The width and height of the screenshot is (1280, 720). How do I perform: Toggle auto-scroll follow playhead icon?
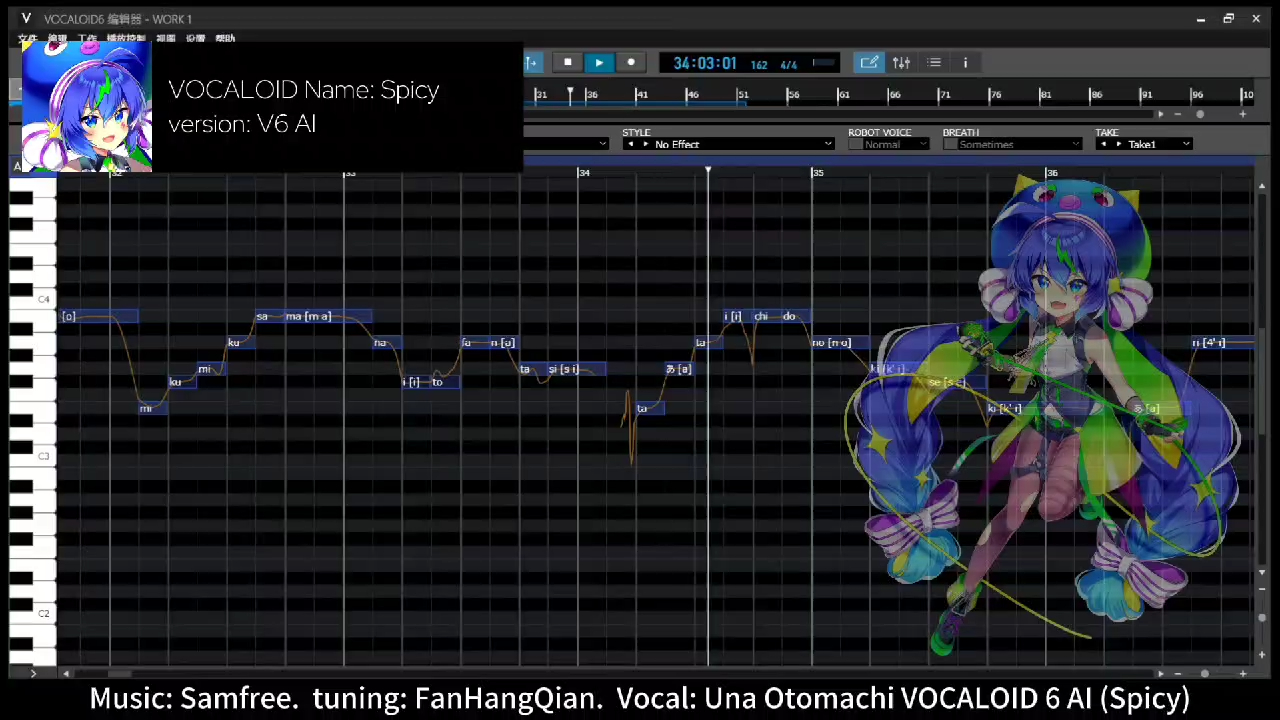click(x=531, y=62)
